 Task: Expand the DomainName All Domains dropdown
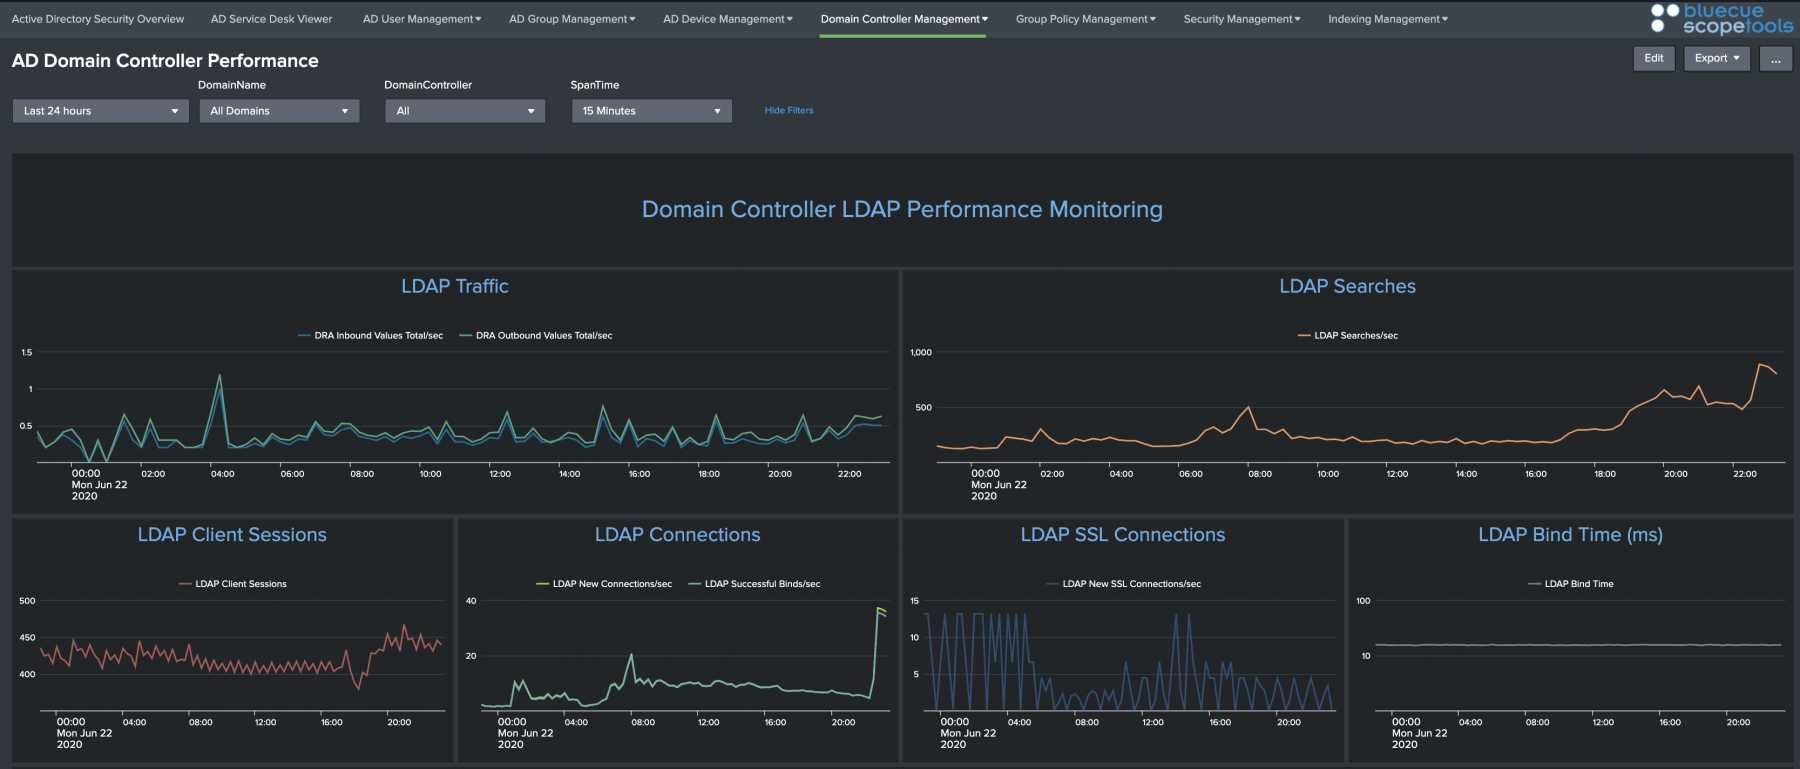pyautogui.click(x=279, y=111)
